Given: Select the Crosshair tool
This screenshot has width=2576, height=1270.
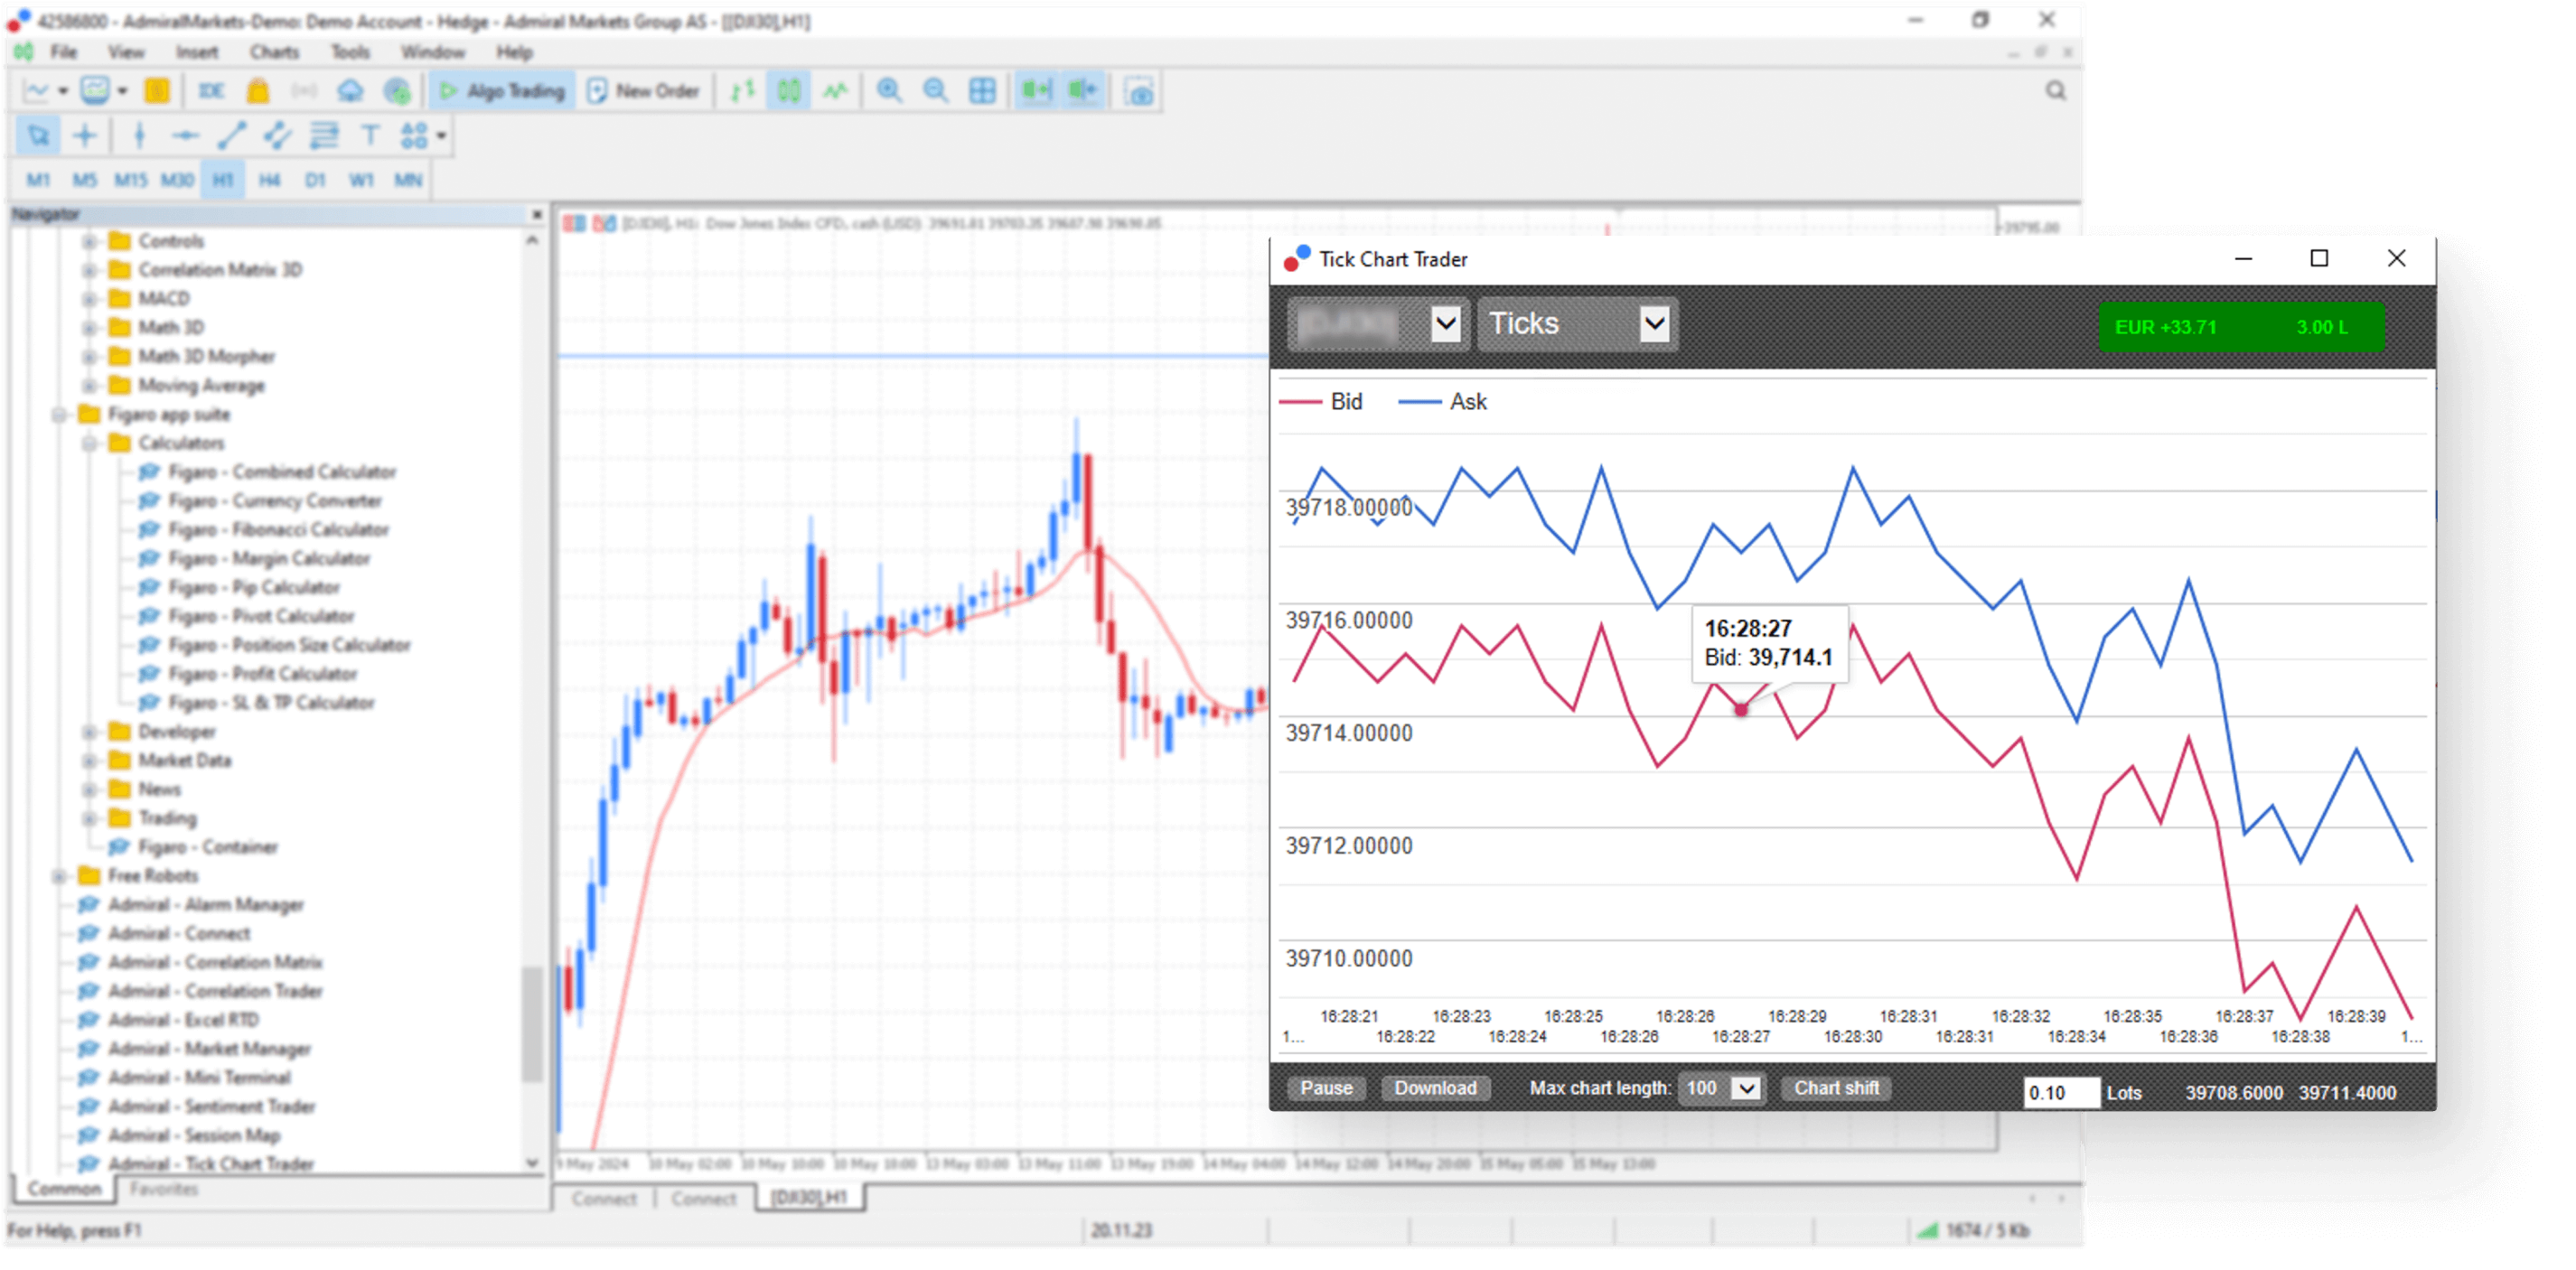Looking at the screenshot, I should point(85,135).
